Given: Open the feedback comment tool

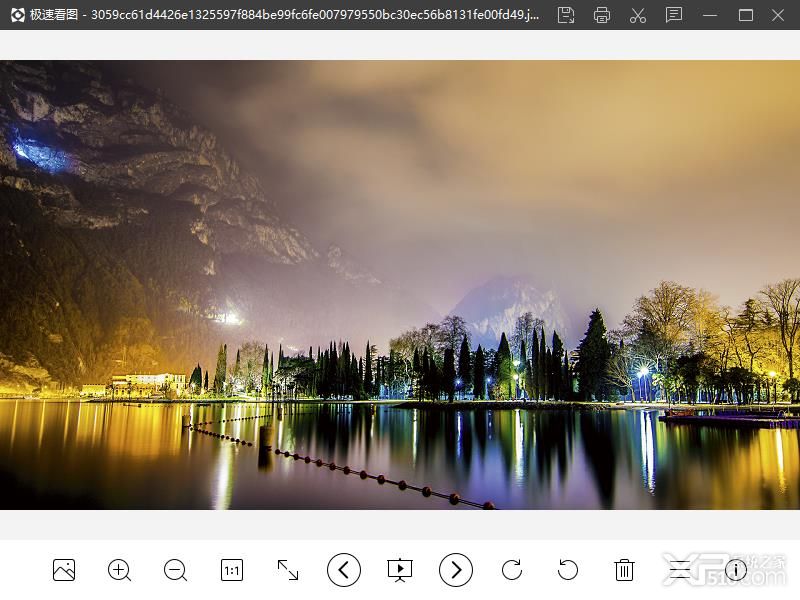Looking at the screenshot, I should pyautogui.click(x=673, y=16).
